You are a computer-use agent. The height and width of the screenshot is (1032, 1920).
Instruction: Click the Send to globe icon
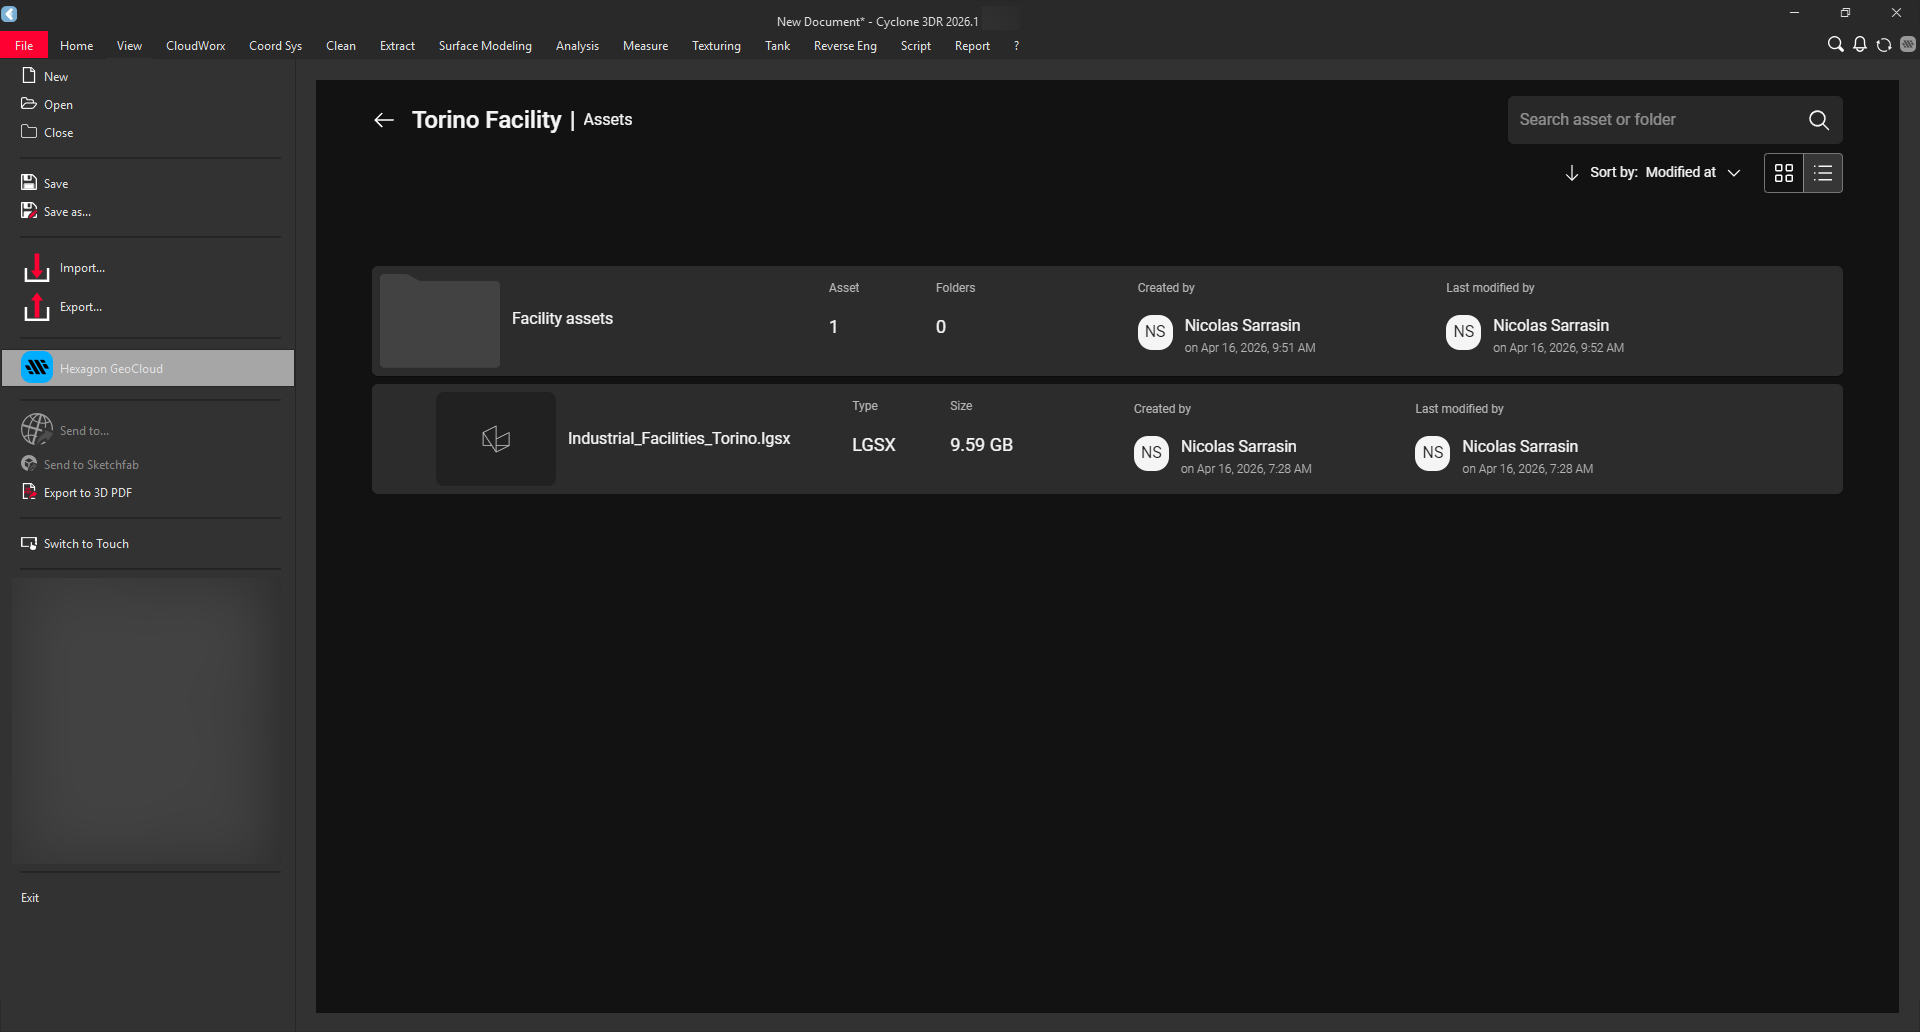click(x=37, y=429)
